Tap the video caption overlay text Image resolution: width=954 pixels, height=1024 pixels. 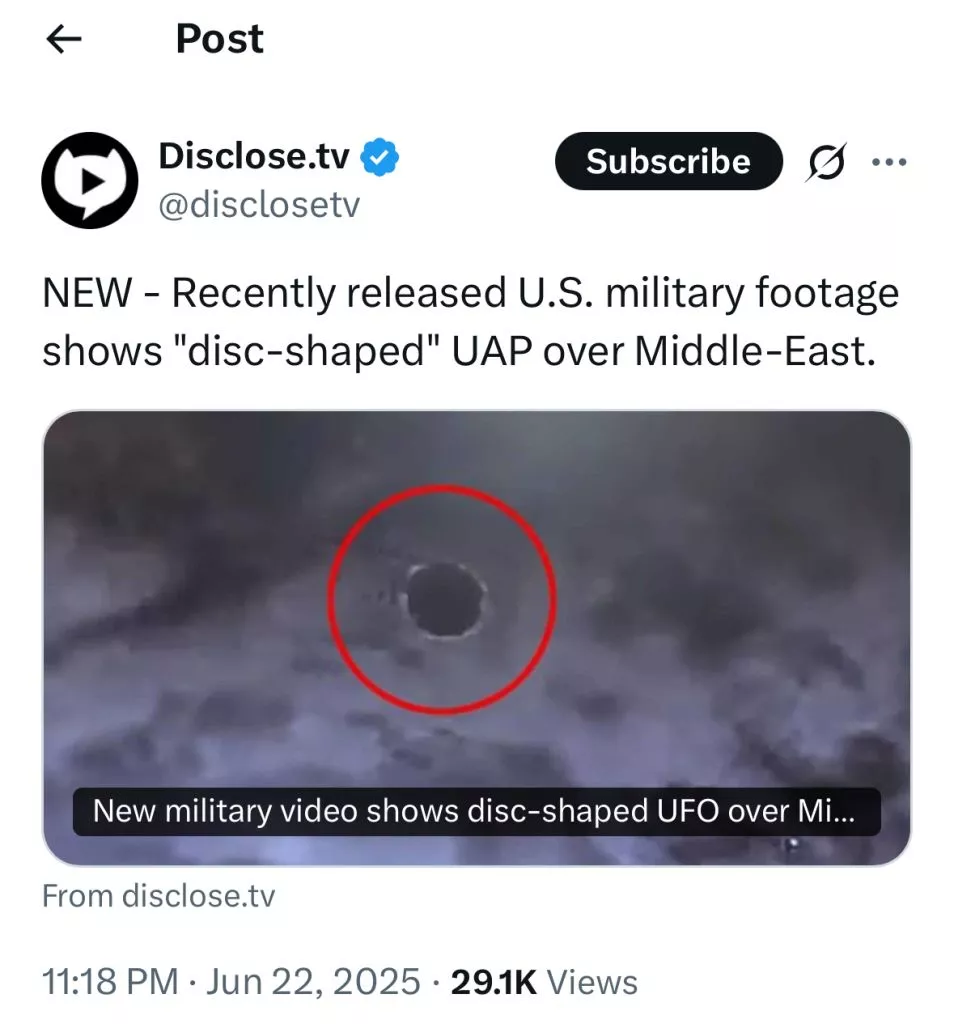coord(474,811)
